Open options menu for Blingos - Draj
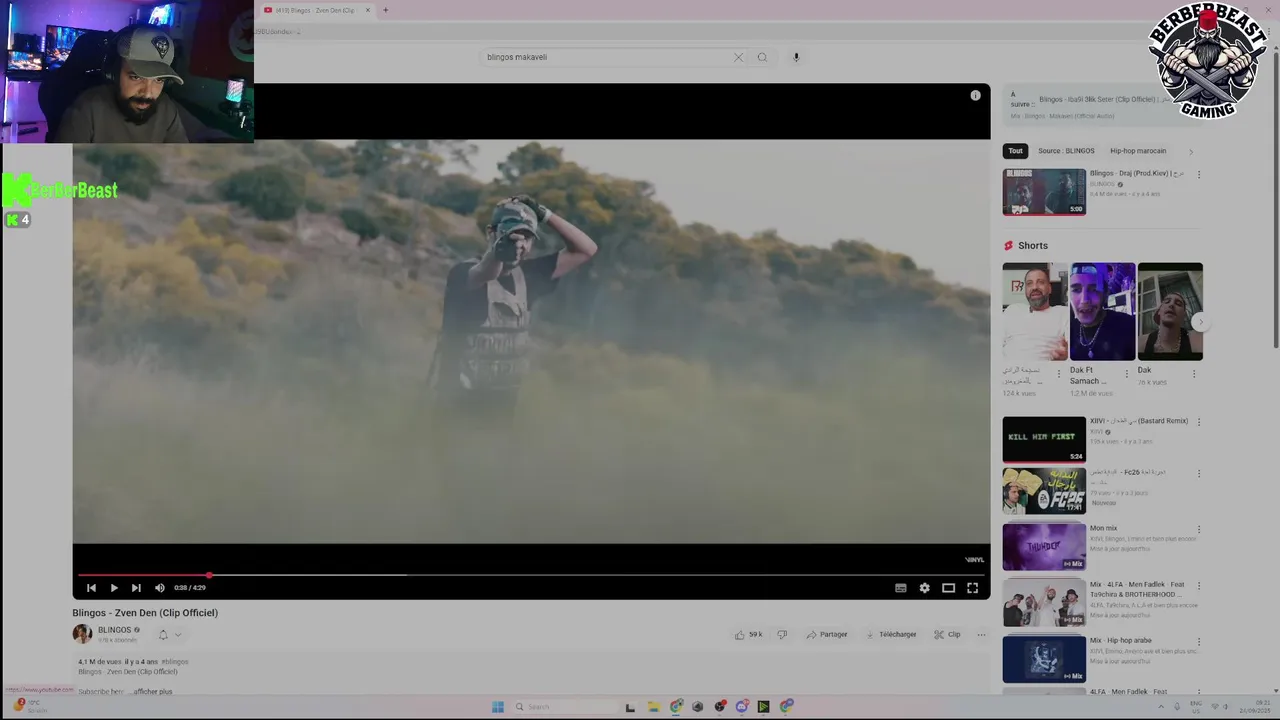 (x=1199, y=174)
